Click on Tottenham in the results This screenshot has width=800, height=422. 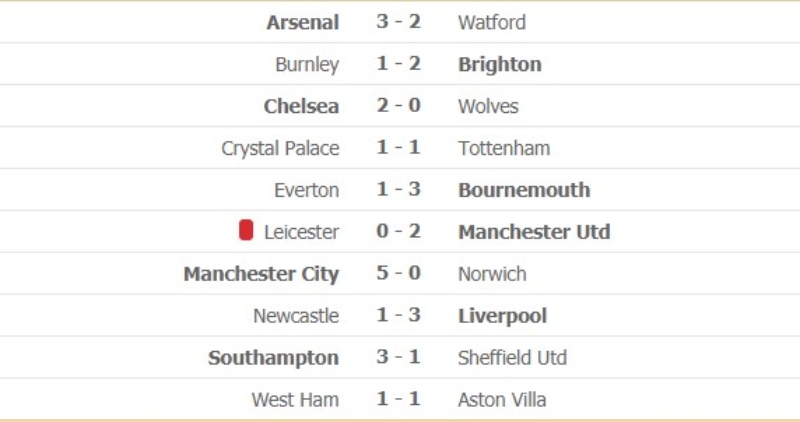[504, 148]
